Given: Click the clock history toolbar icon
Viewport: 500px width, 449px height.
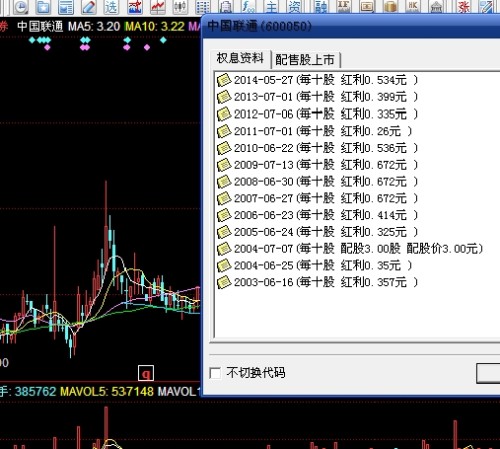Looking at the screenshot, I should pos(21,7).
